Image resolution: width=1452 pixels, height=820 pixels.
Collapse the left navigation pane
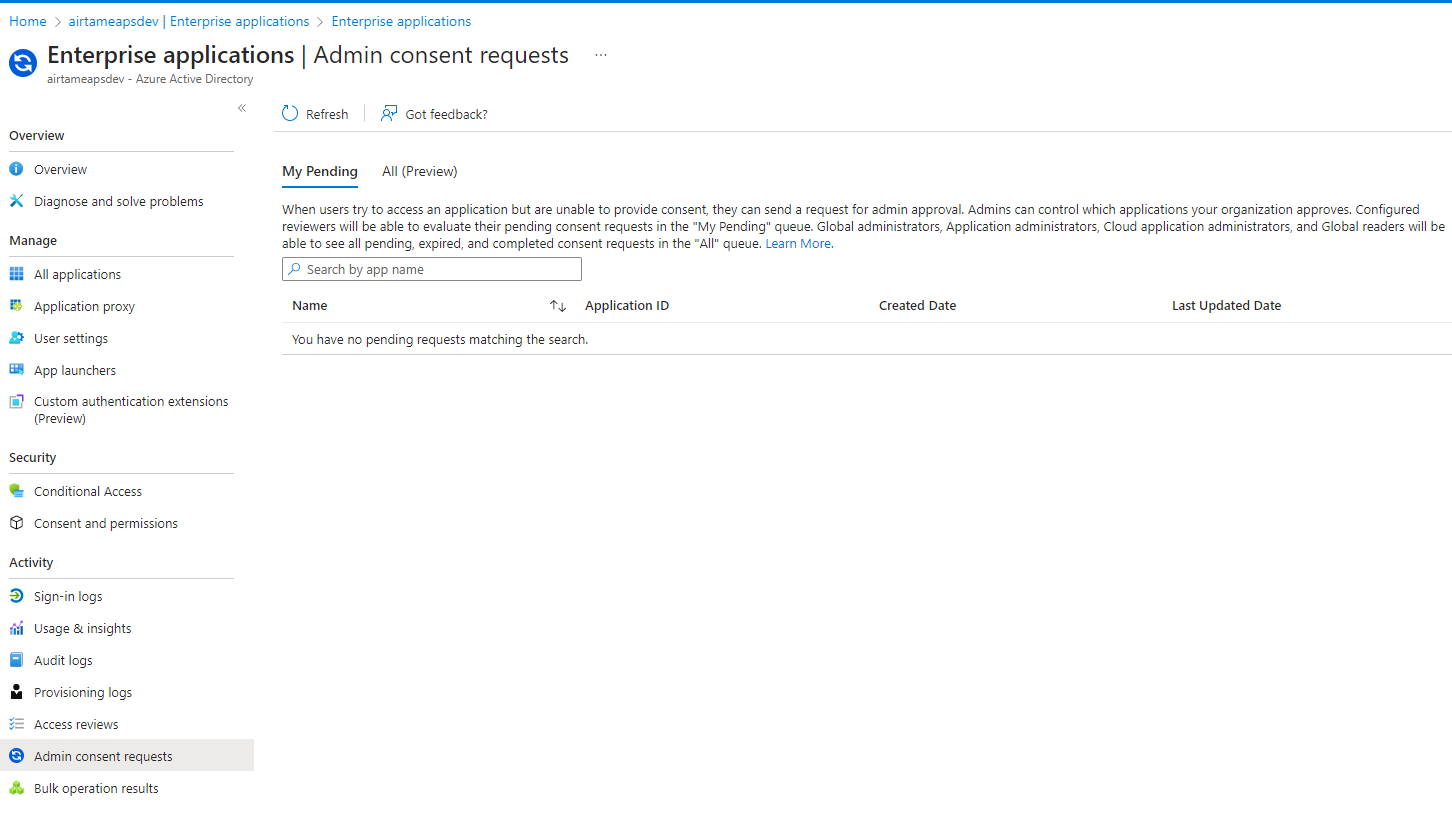[x=241, y=107]
